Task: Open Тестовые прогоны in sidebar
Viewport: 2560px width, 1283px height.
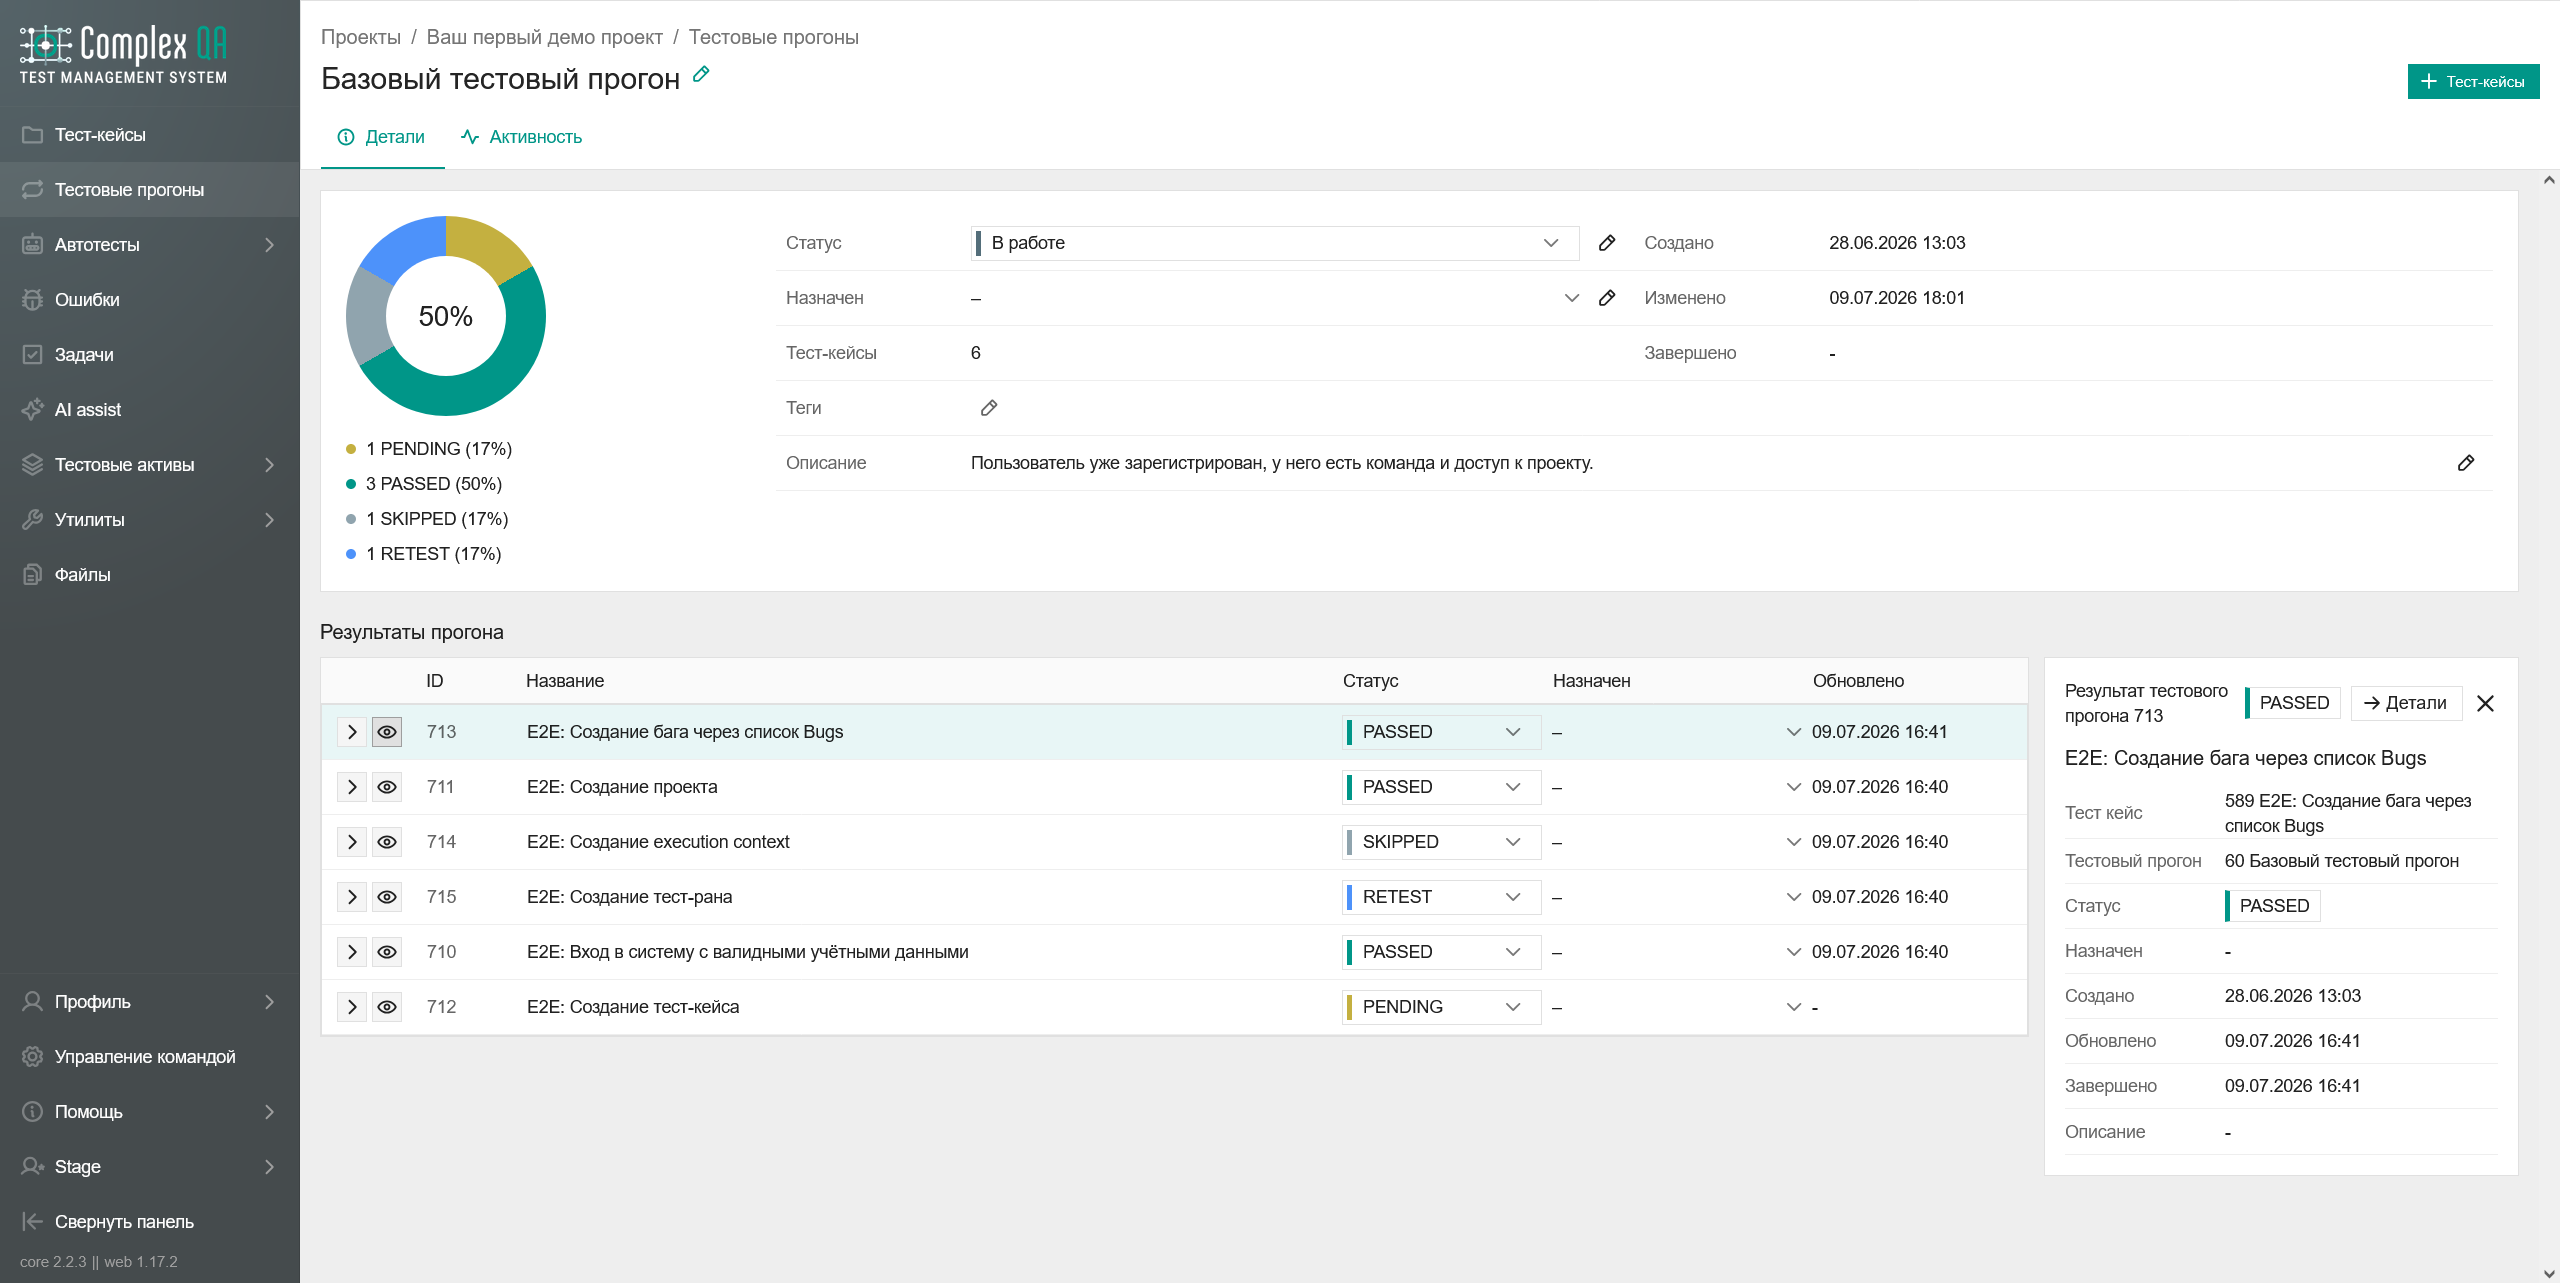Action: [x=150, y=190]
